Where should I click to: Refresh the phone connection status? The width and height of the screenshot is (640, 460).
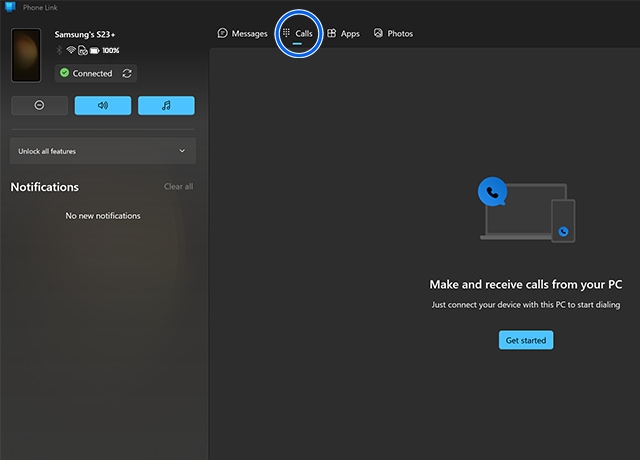pyautogui.click(x=127, y=73)
